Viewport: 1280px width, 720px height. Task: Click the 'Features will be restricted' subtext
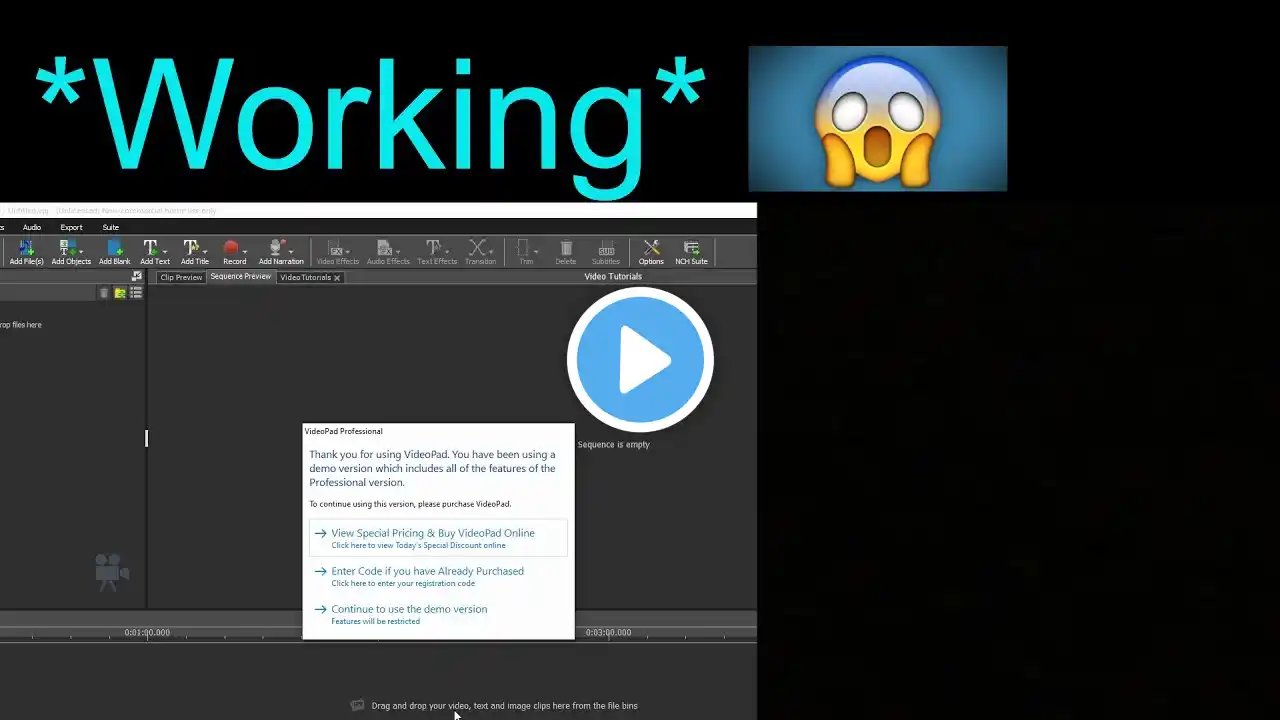click(375, 621)
